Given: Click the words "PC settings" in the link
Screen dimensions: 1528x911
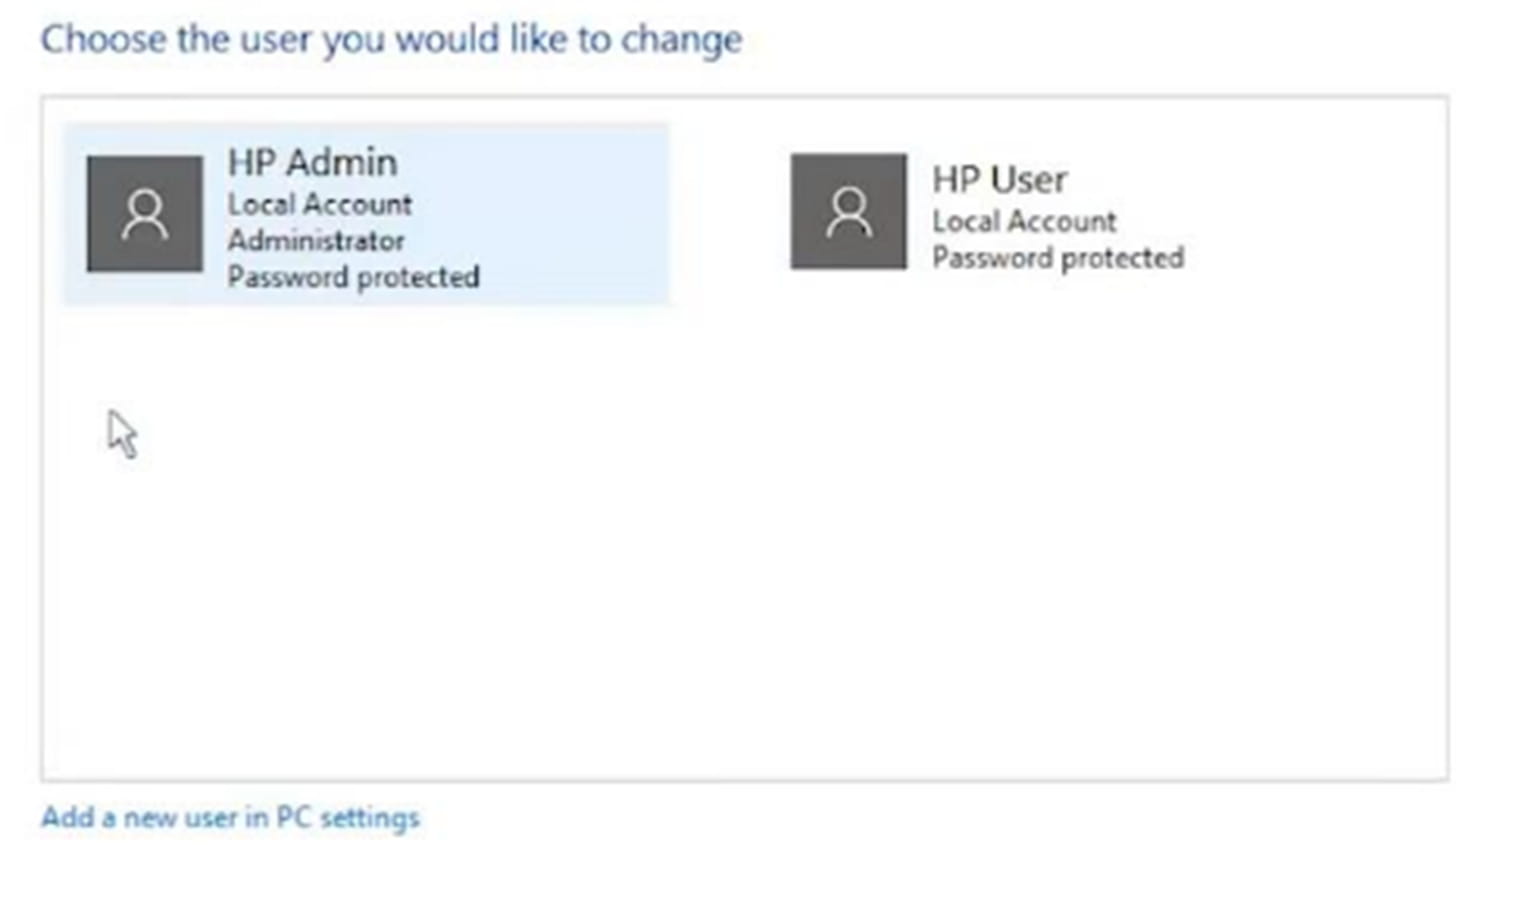Looking at the screenshot, I should click(x=348, y=818).
